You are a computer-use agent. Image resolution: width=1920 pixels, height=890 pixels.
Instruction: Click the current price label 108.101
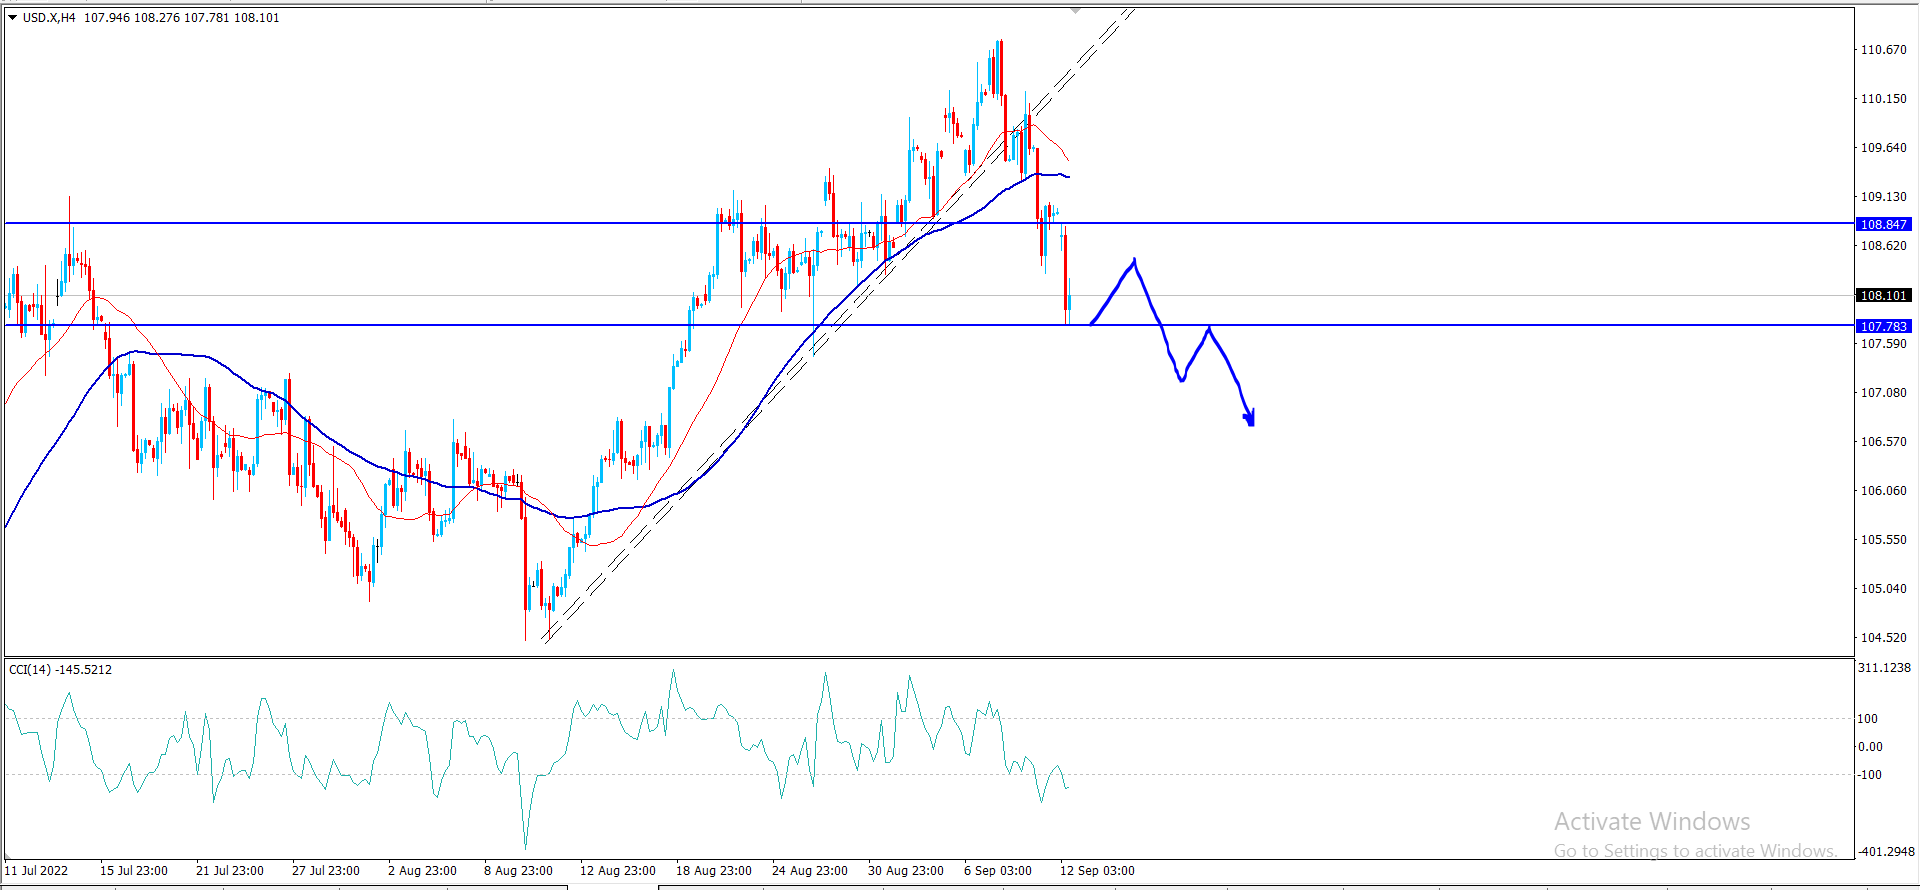tap(1883, 296)
